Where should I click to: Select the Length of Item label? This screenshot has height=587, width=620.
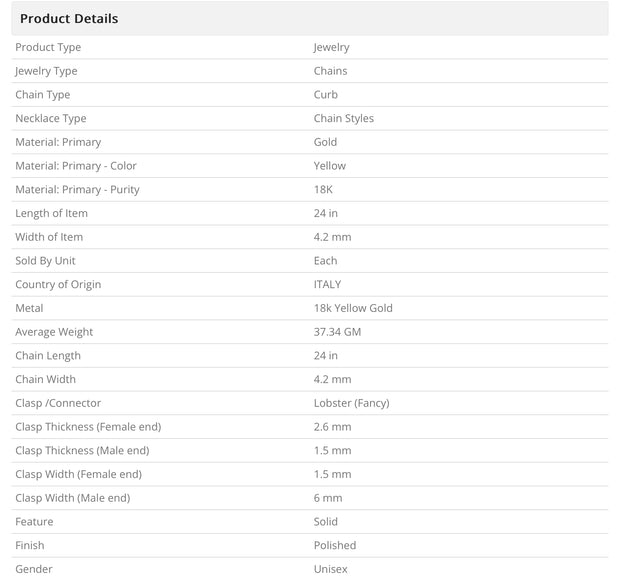tap(51, 213)
